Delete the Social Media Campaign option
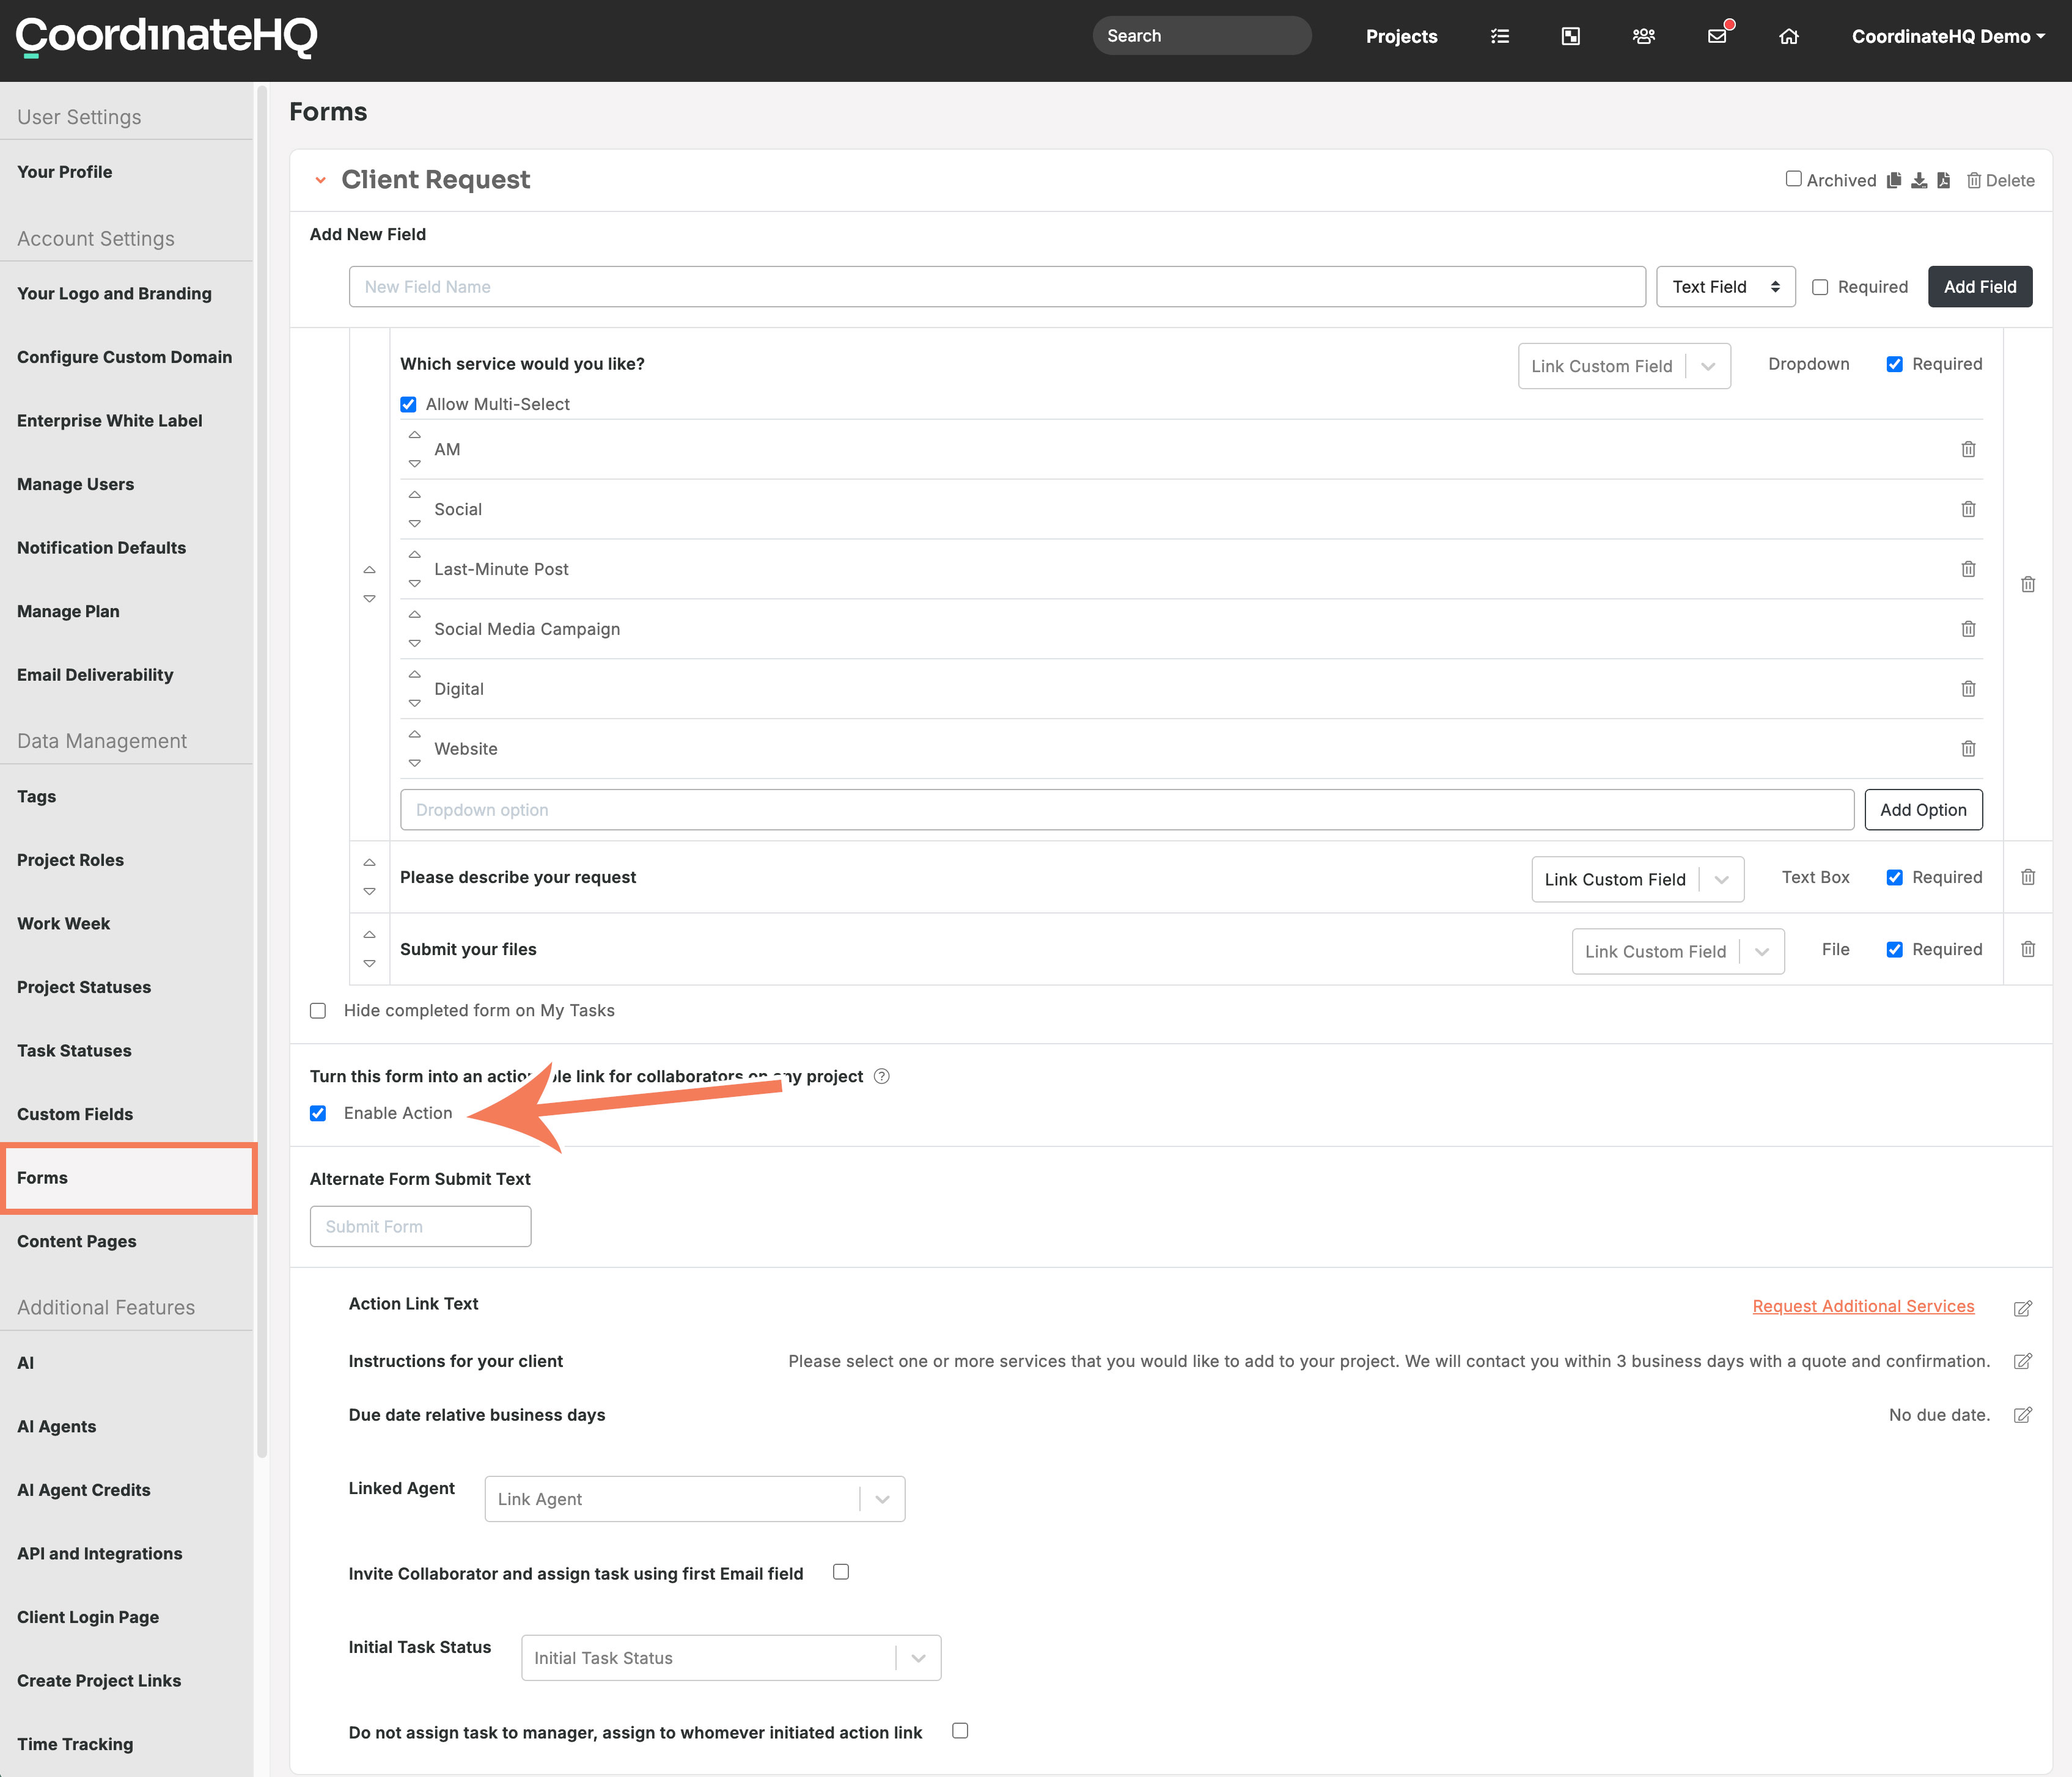 pos(1968,629)
